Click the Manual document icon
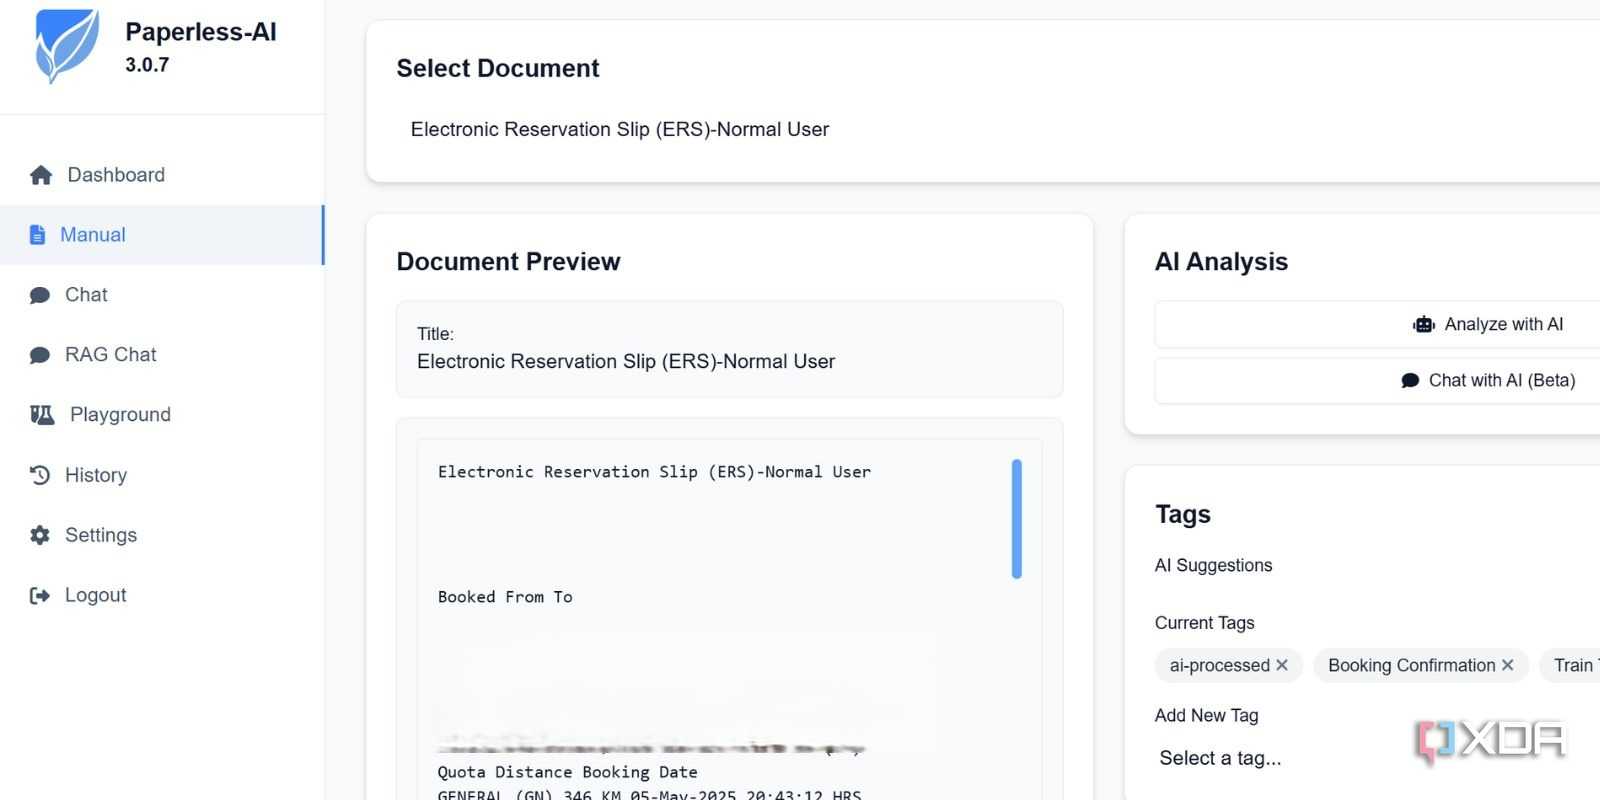The image size is (1600, 800). click(38, 235)
